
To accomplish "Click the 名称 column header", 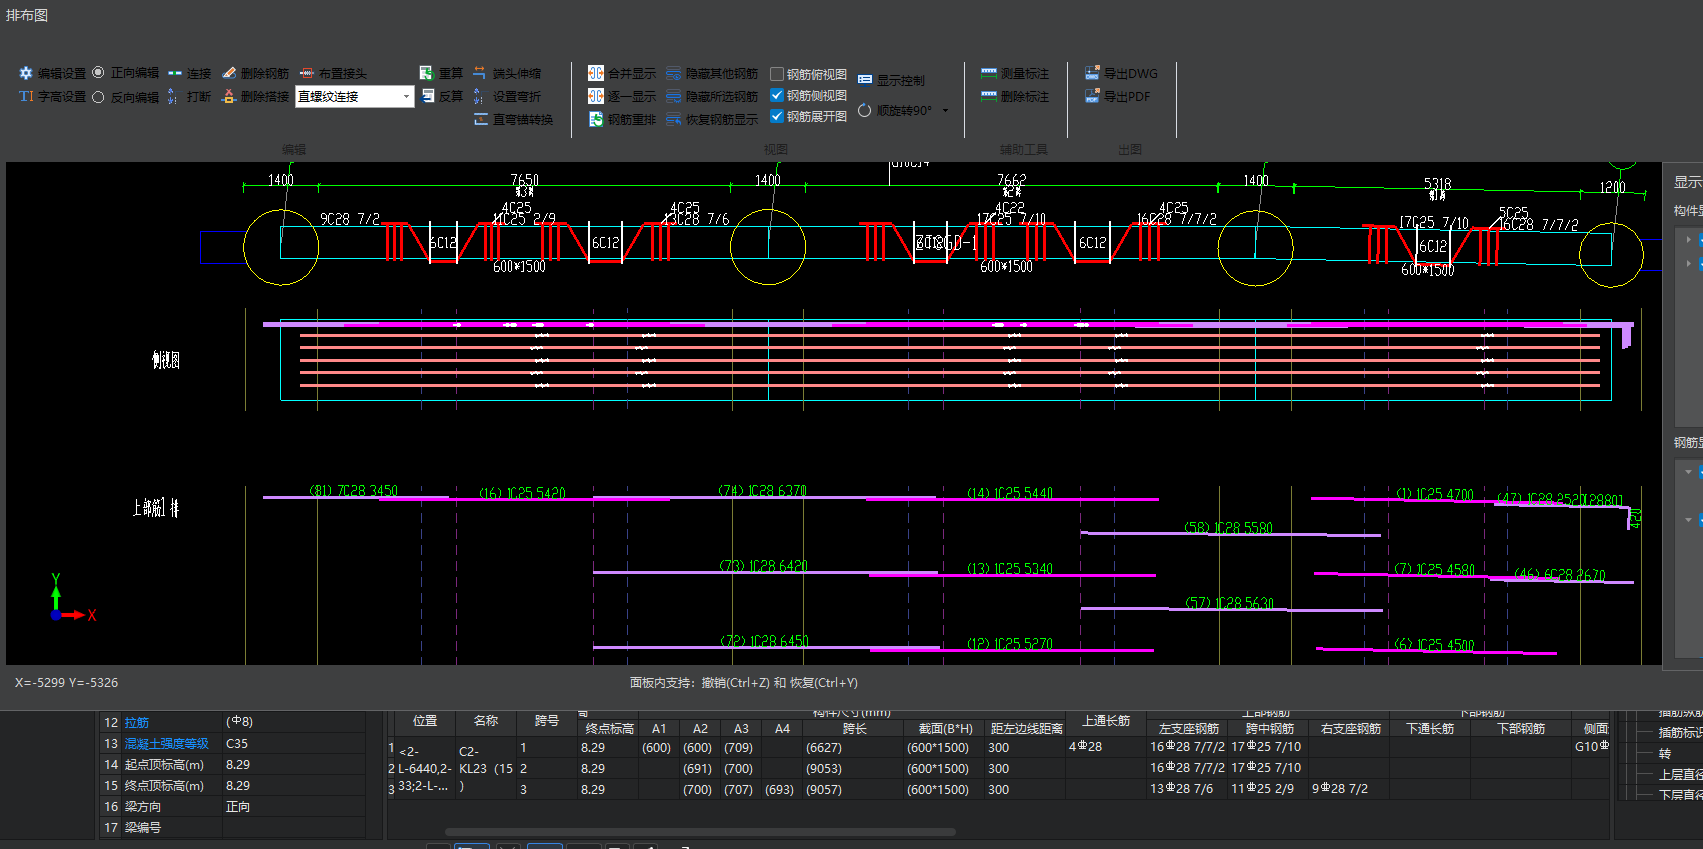I will pos(486,721).
